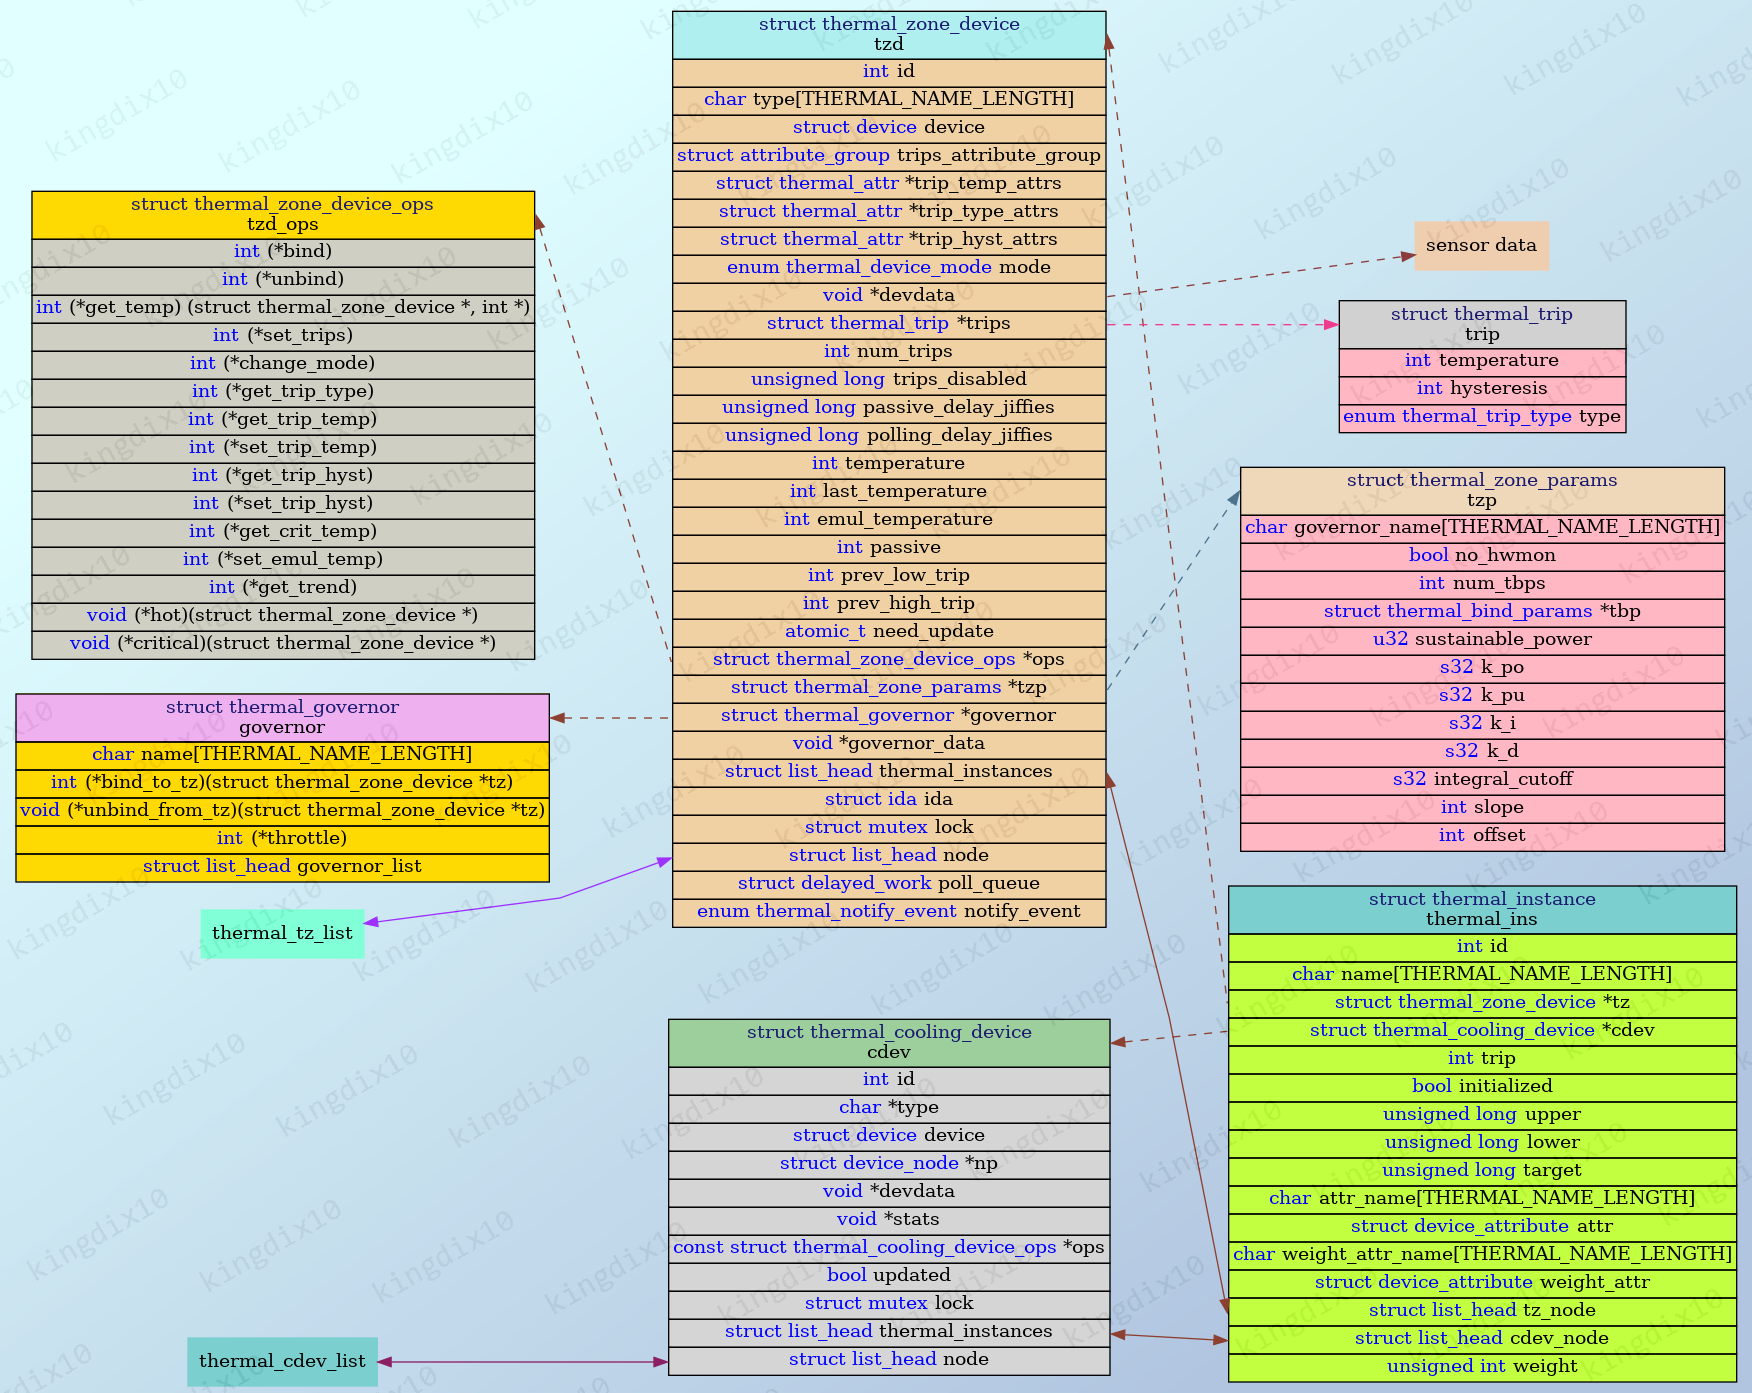Click the struct thermal_governor governor header

282,717
